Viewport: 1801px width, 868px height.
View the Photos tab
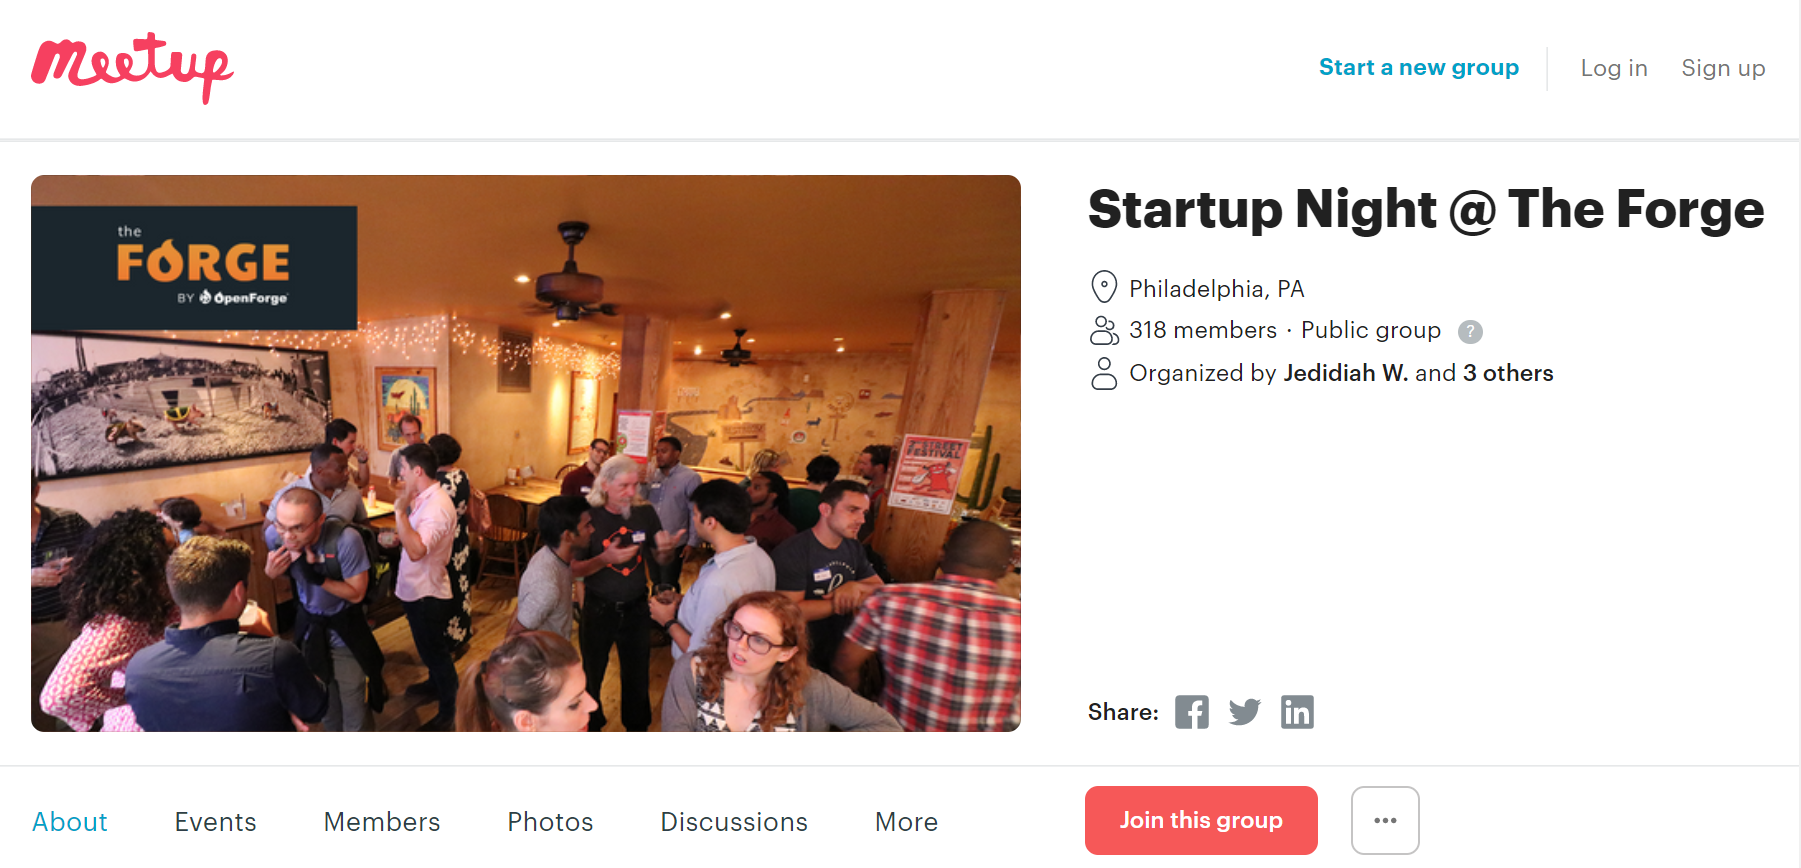point(550,822)
